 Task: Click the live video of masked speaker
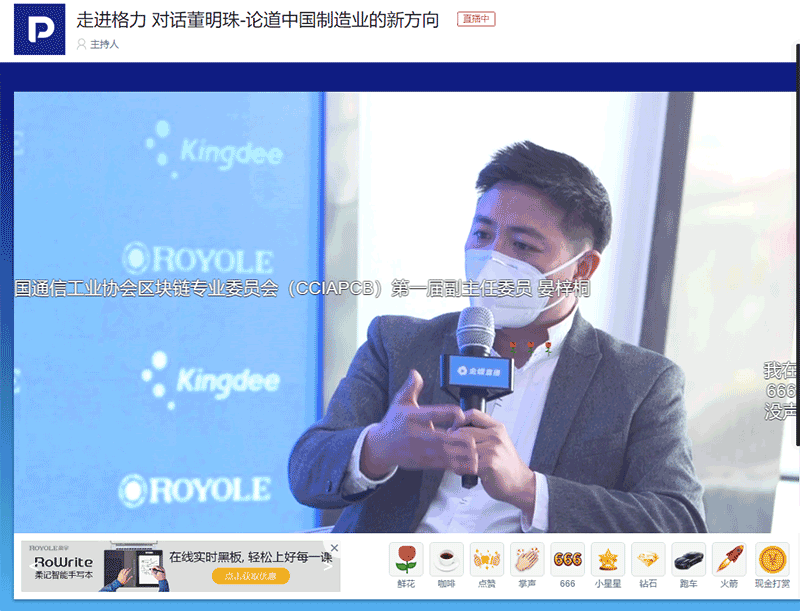(x=406, y=312)
